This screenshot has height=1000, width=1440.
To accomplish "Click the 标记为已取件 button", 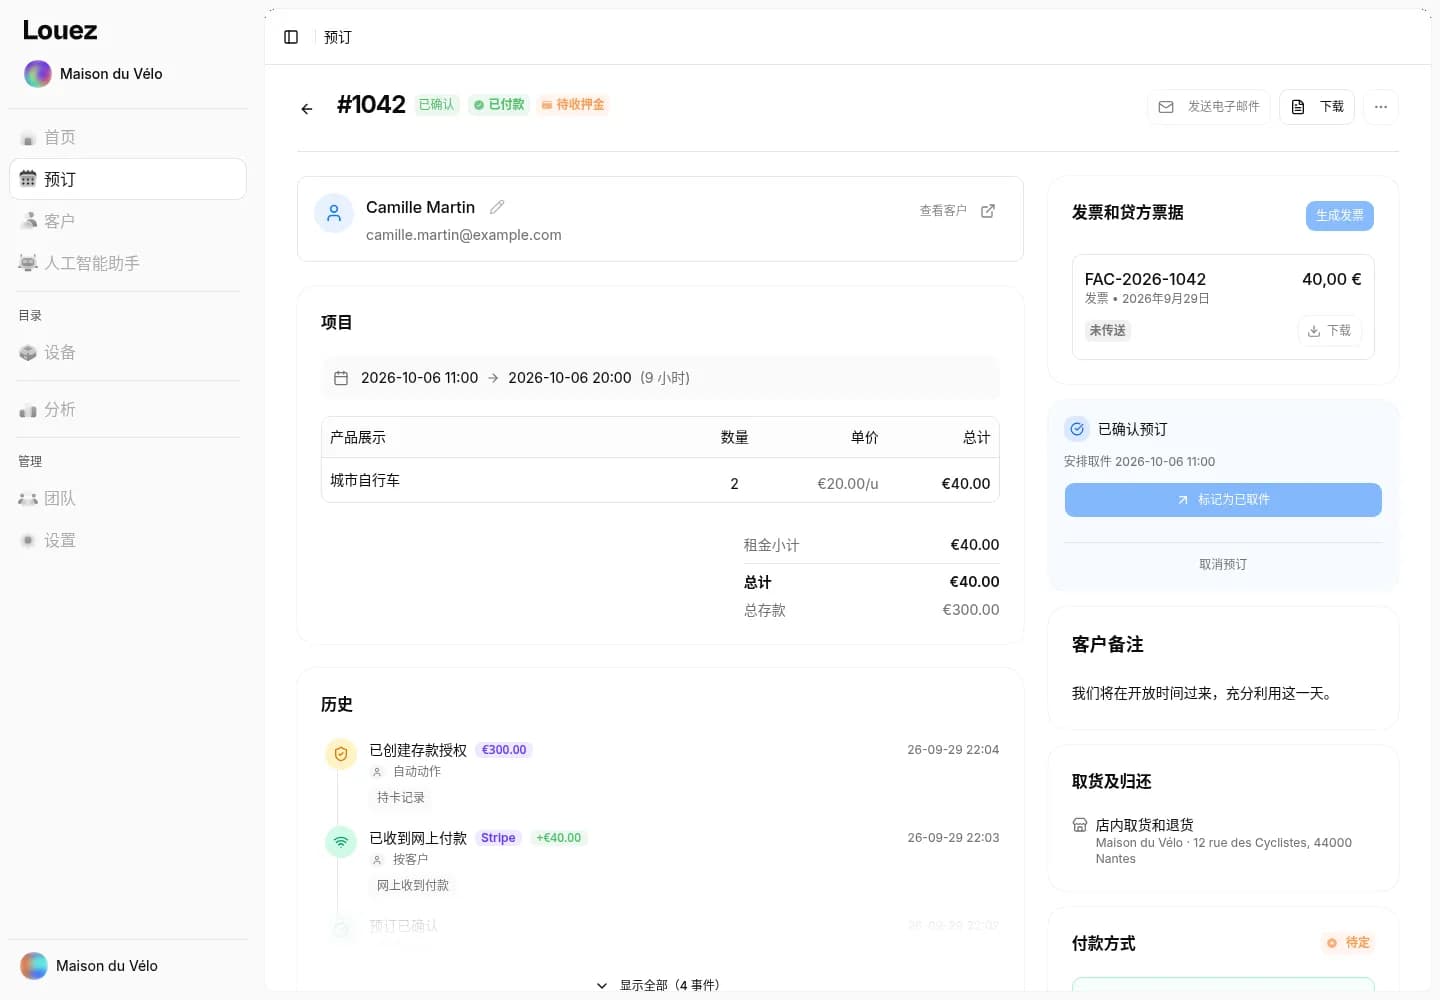I will pos(1223,500).
